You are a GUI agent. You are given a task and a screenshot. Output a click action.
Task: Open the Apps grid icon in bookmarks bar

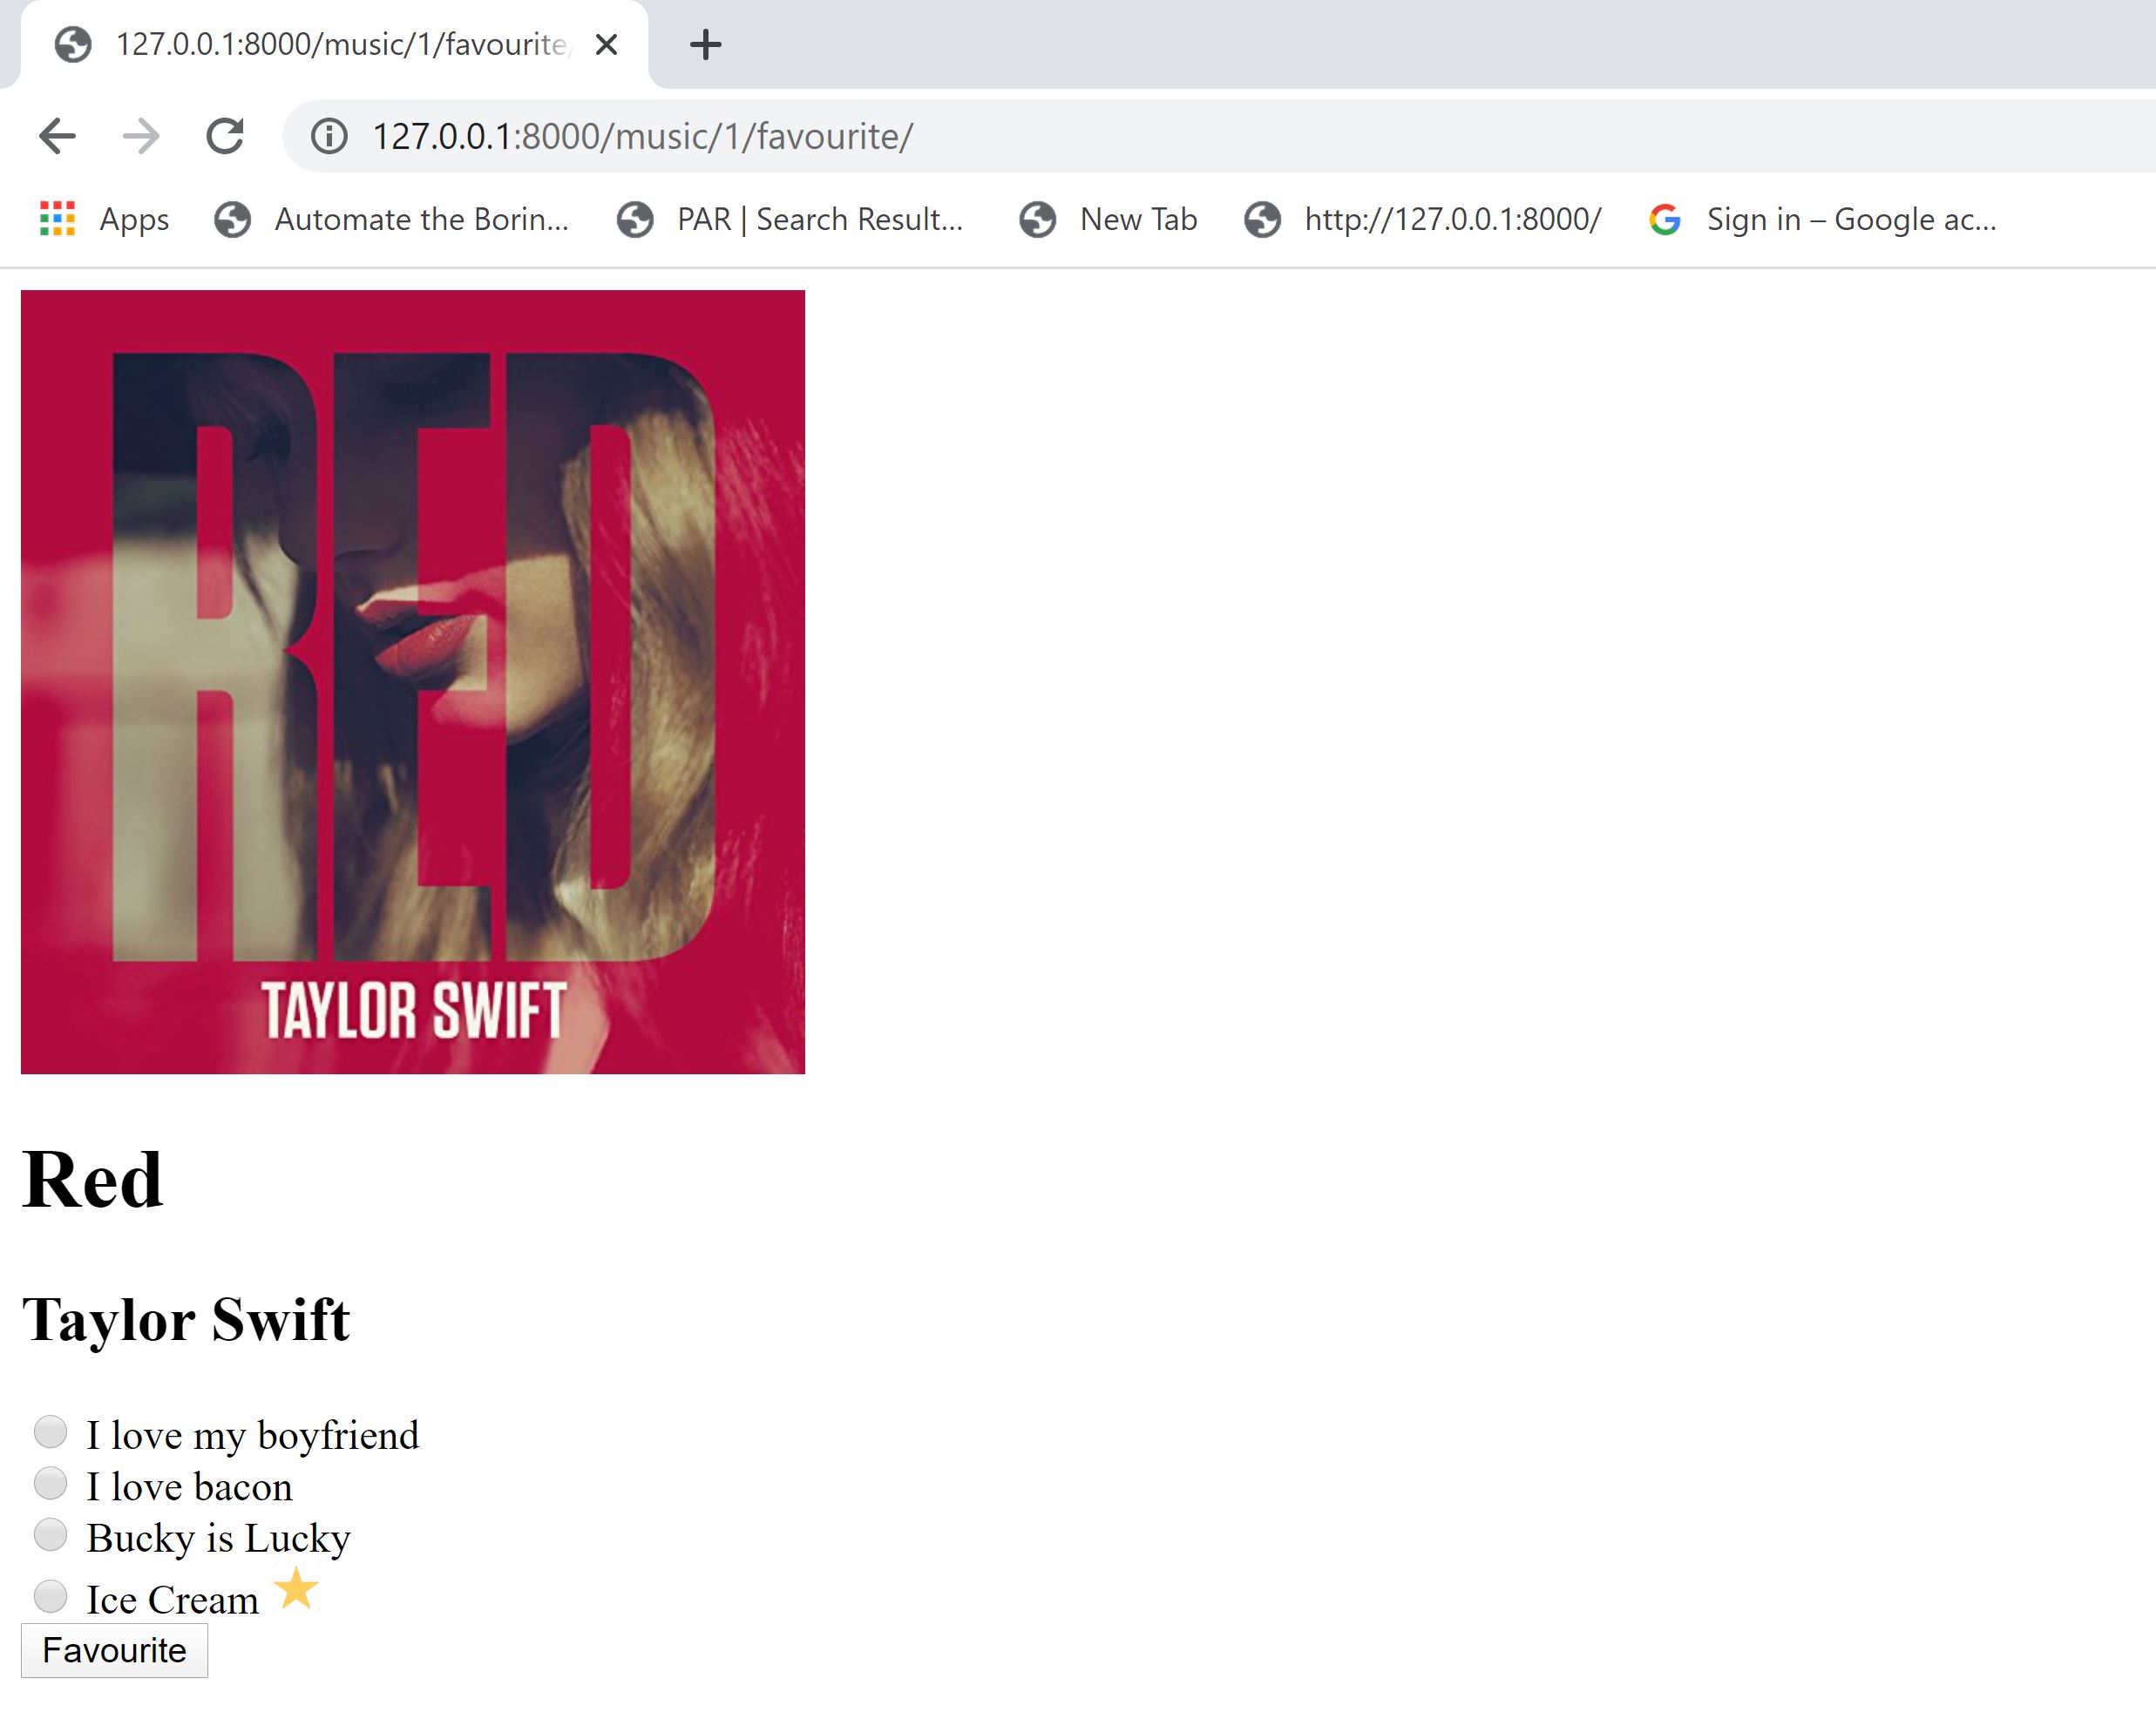tap(57, 218)
